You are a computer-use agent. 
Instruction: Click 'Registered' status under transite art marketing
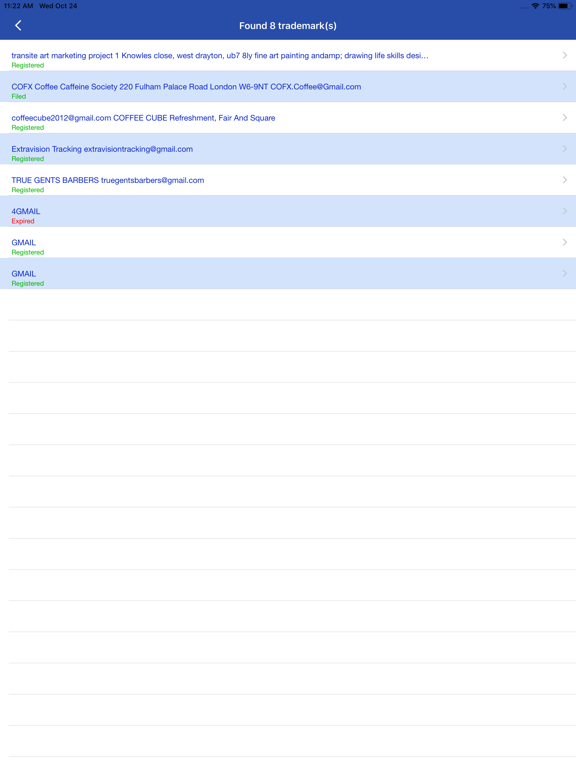coord(27,65)
